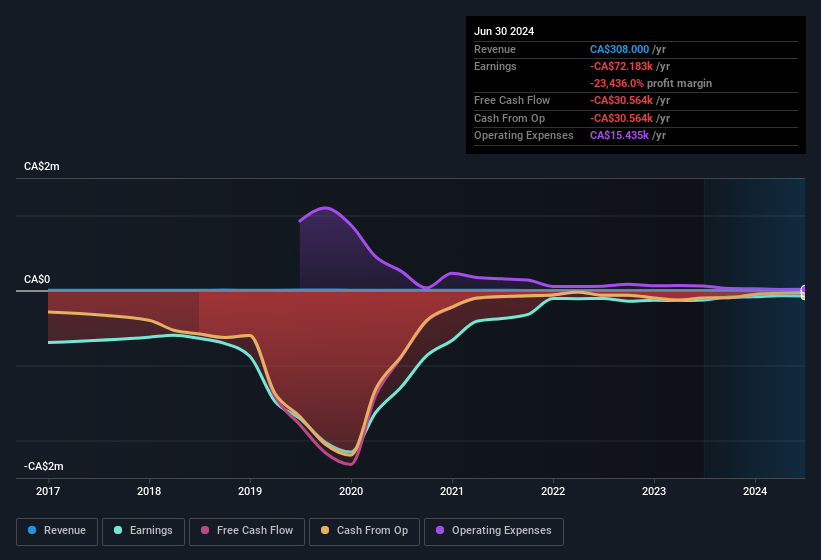Click the teal Earnings legend dot
Screen dimensions: 821x560
click(118, 530)
